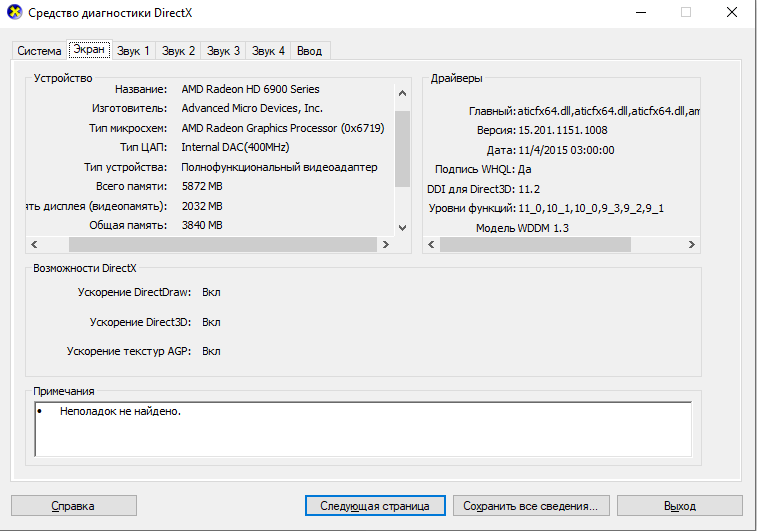
Task: Click the Ускорение DirectDraw Вкл status
Action: tap(211, 293)
